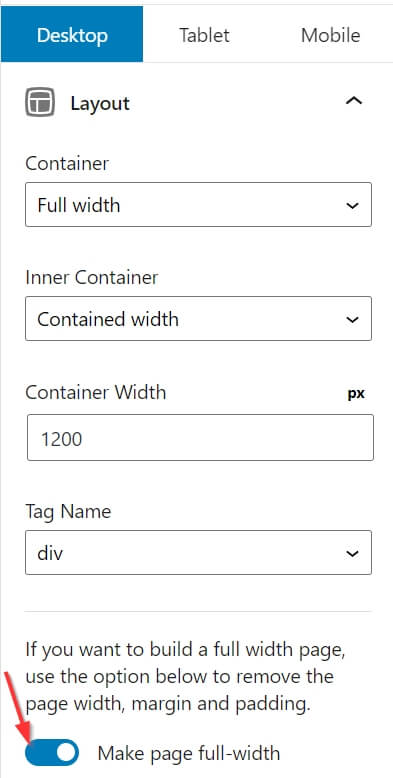Change the px unit for Container Width
This screenshot has height=778, width=393.
click(x=356, y=394)
